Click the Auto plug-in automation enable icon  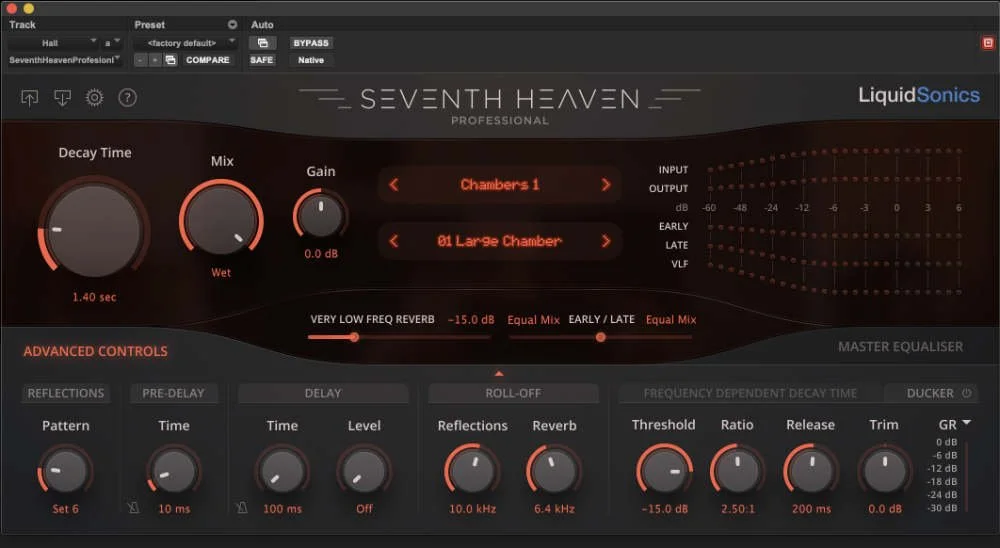[x=262, y=43]
